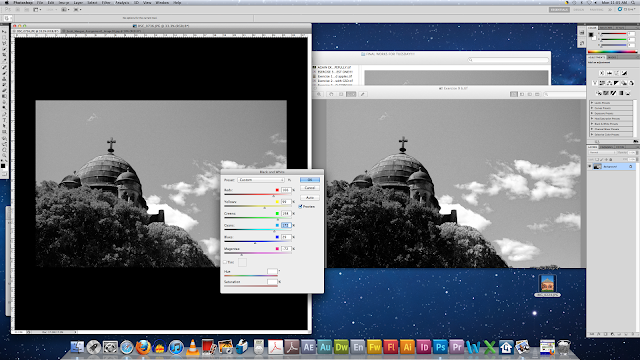Select the Essentials workspace button
The height and width of the screenshot is (360, 640).
[x=559, y=9]
